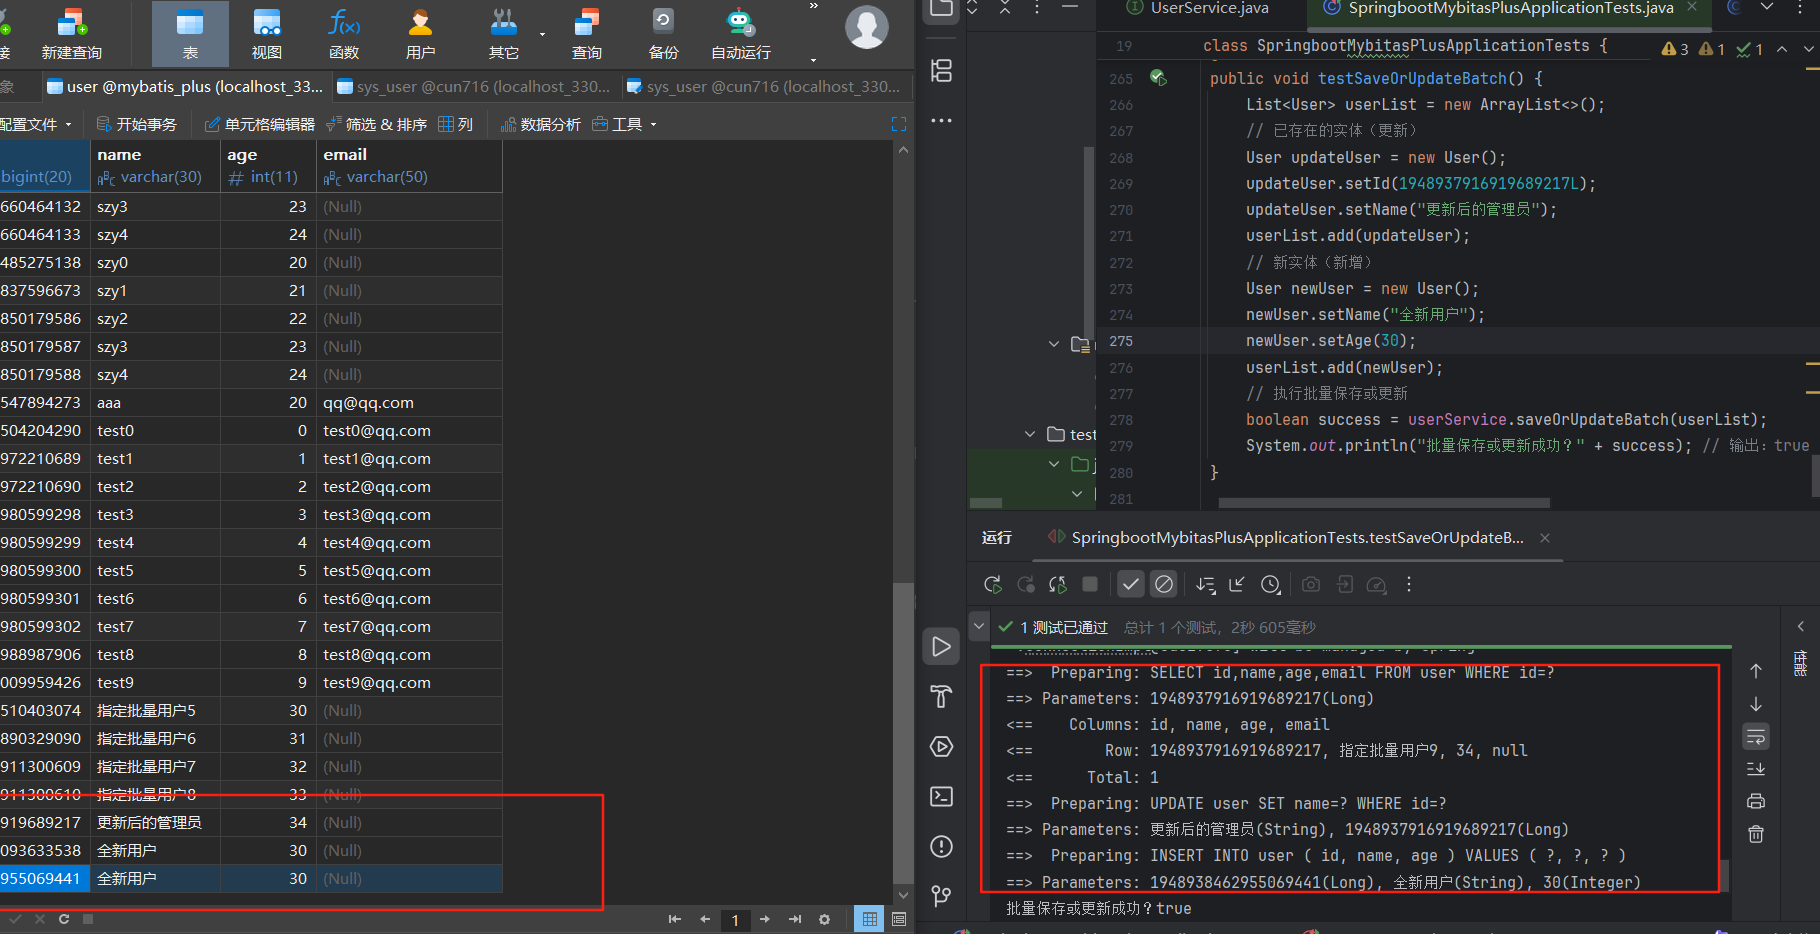Click the 查询 (query) toolbar icon
Image resolution: width=1820 pixels, height=934 pixels.
click(x=587, y=34)
